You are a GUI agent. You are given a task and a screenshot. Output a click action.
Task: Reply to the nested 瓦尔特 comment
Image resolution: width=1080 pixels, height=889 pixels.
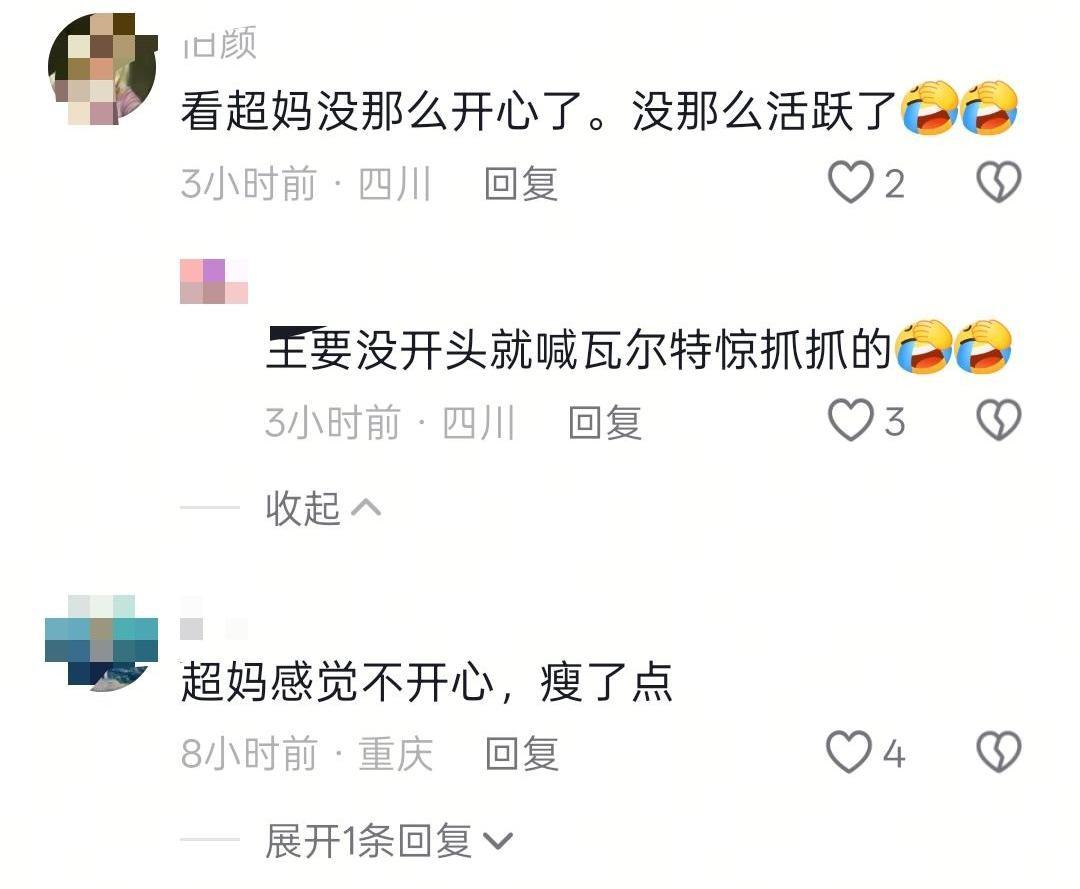[605, 422]
